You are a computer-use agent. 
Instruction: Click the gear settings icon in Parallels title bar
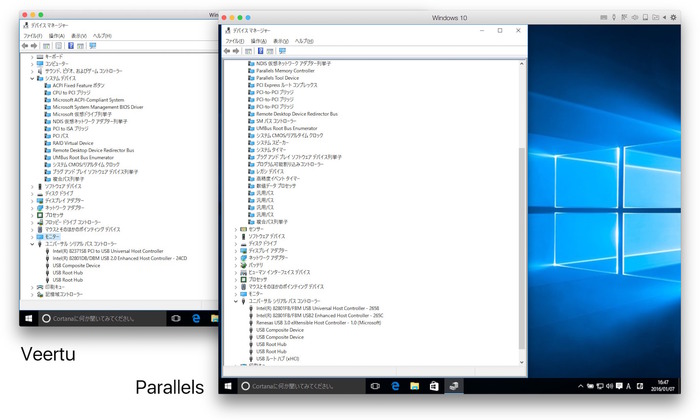674,17
